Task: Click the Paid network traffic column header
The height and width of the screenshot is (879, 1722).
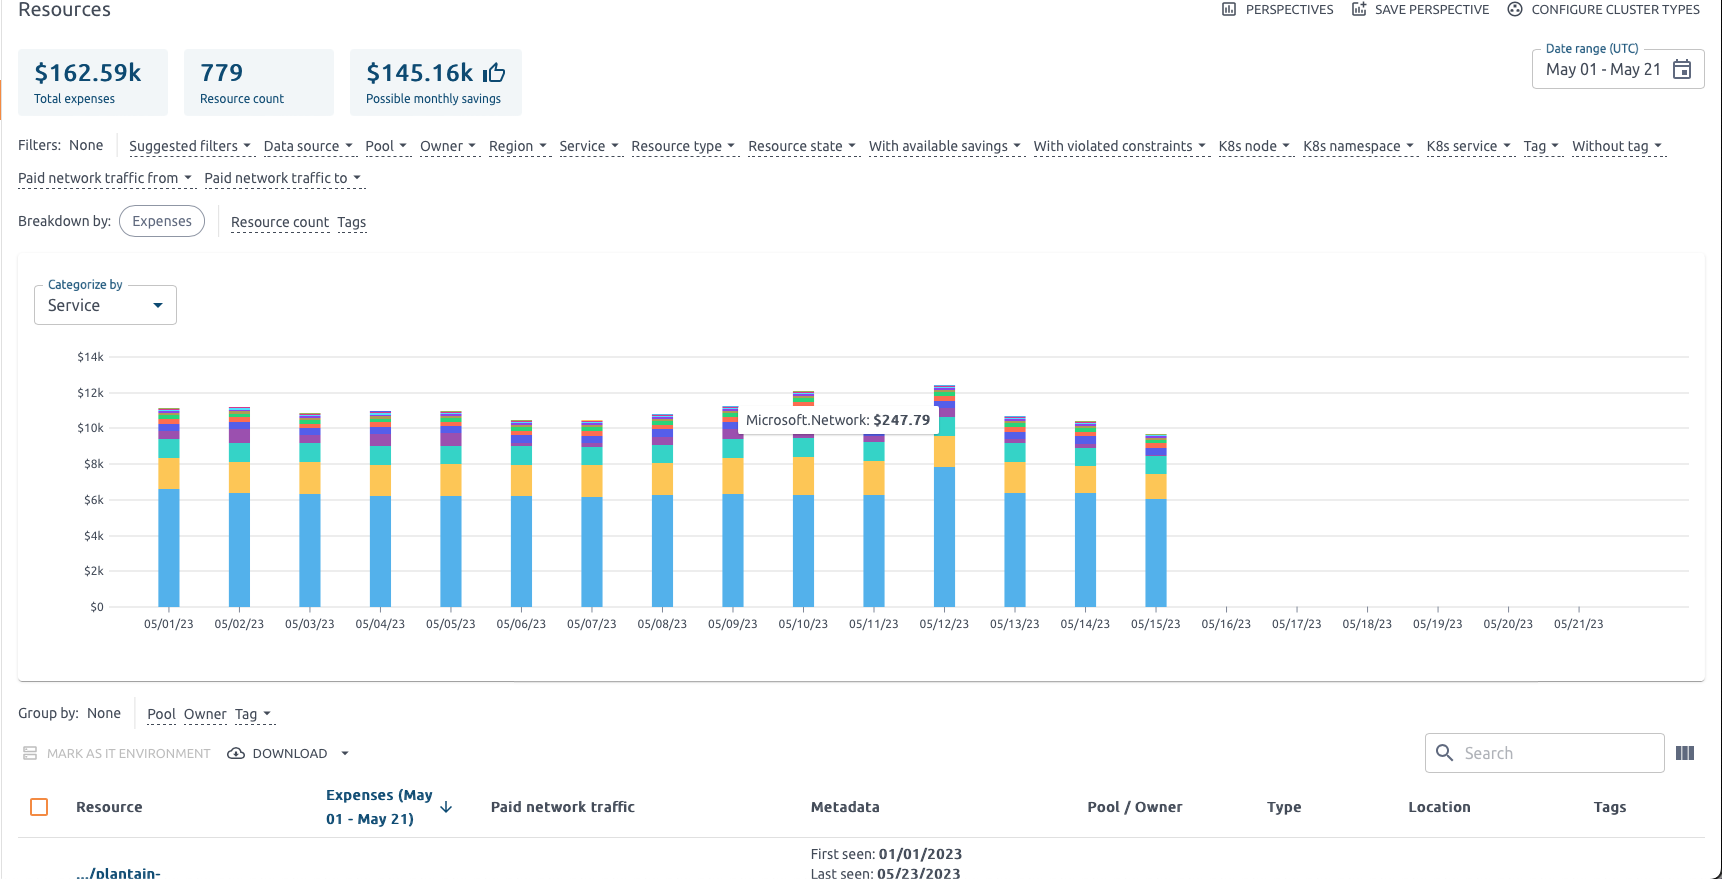Action: point(563,807)
